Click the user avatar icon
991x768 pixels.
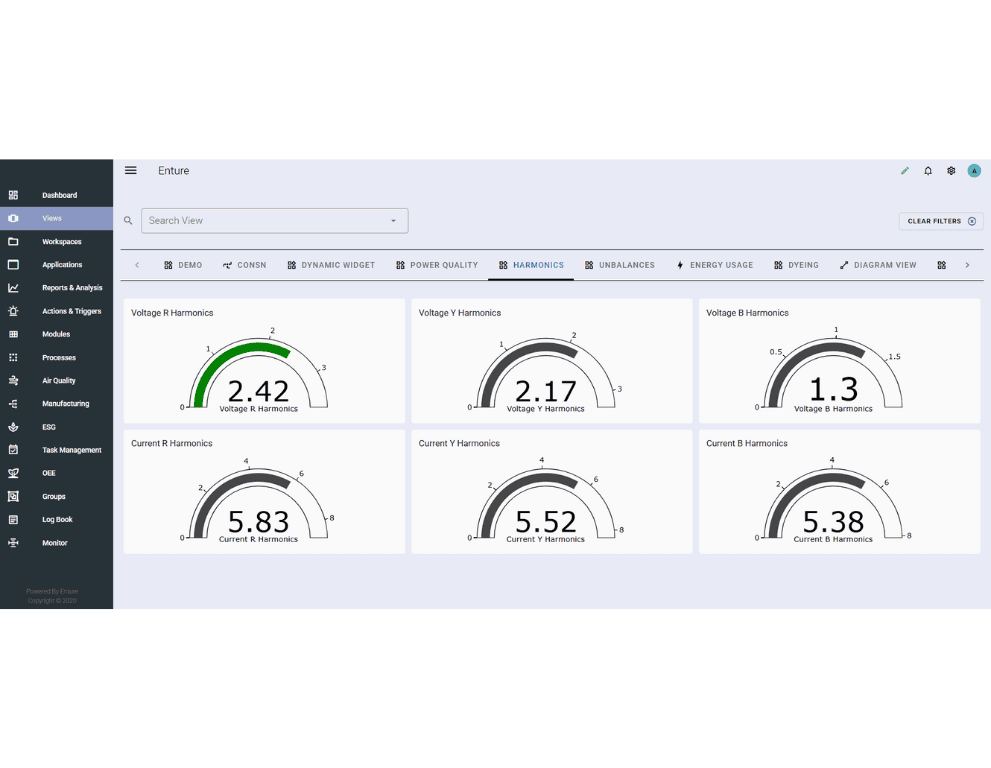coord(974,171)
